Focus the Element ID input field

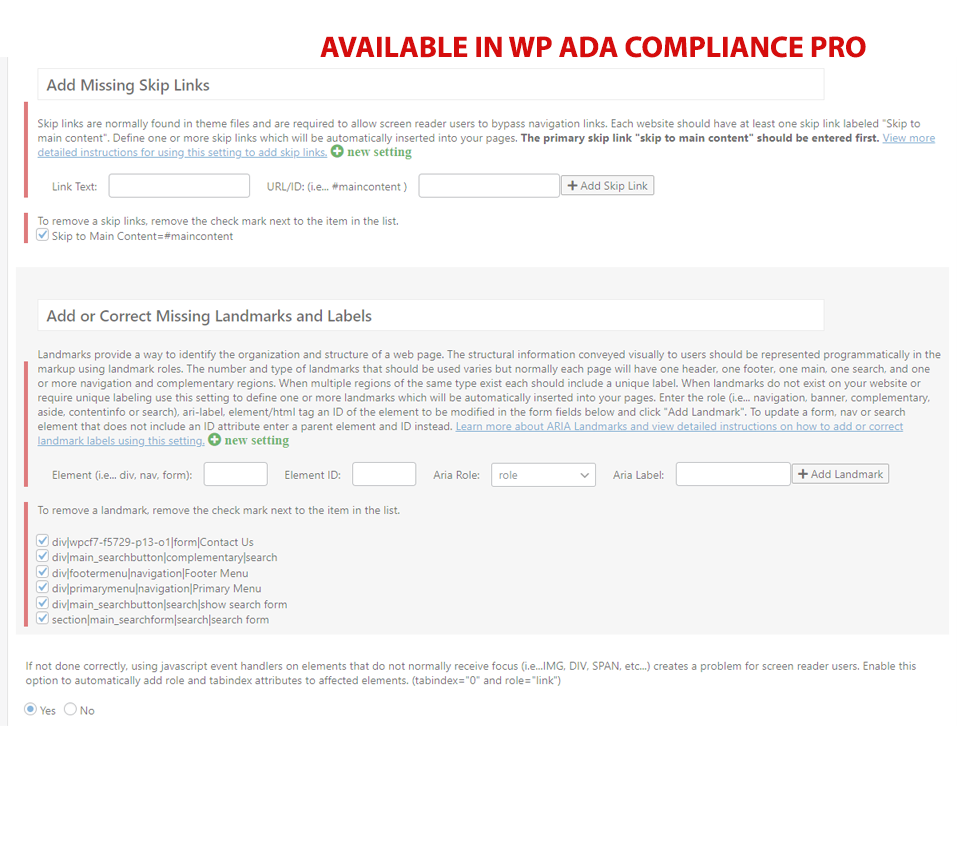click(384, 474)
